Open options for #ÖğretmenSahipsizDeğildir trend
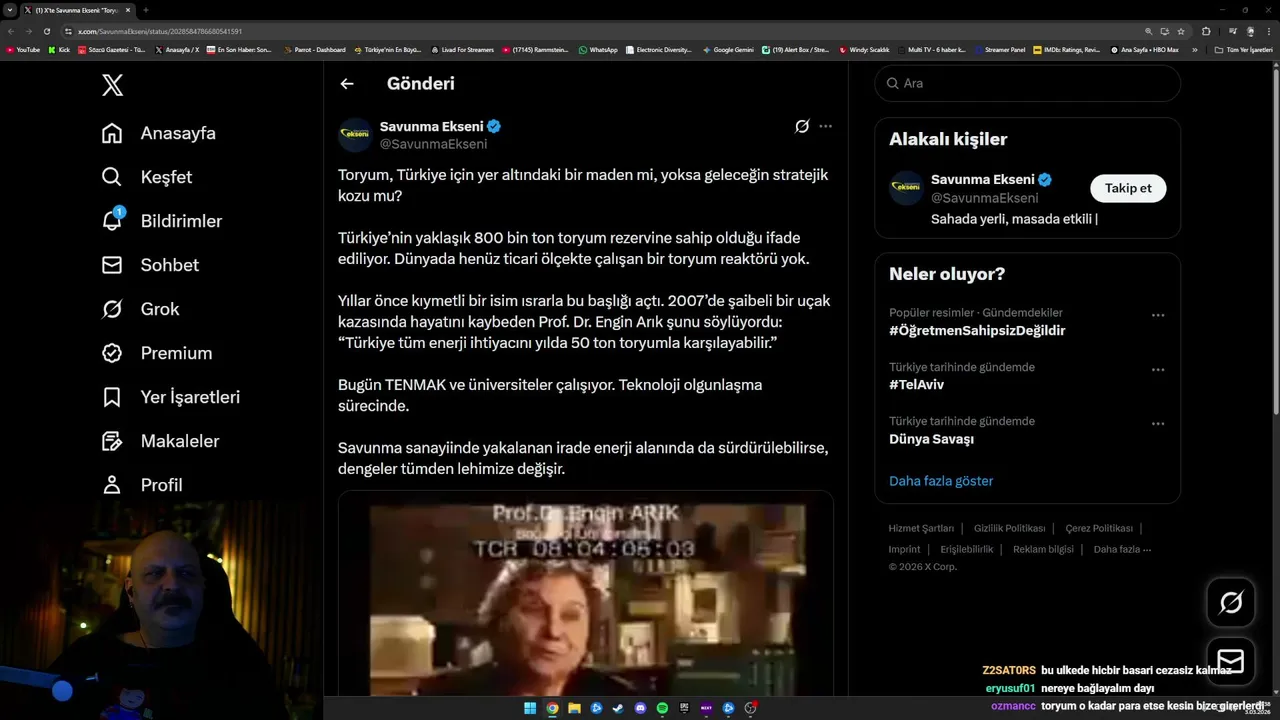The image size is (1280, 720). pyautogui.click(x=1158, y=315)
